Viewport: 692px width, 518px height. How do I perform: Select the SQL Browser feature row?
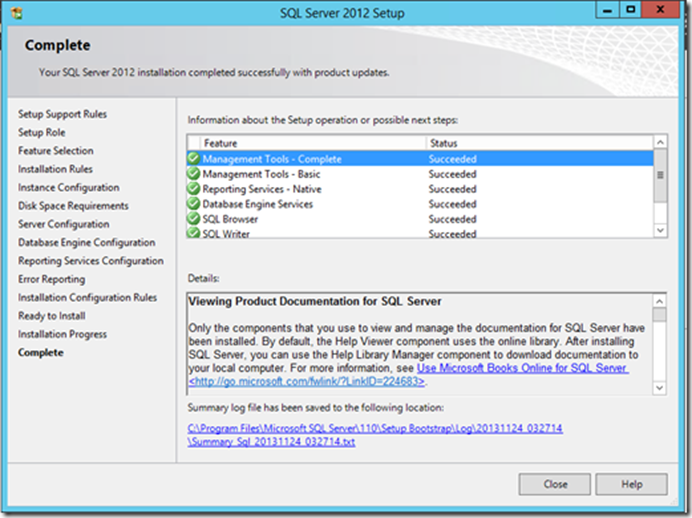(420, 219)
